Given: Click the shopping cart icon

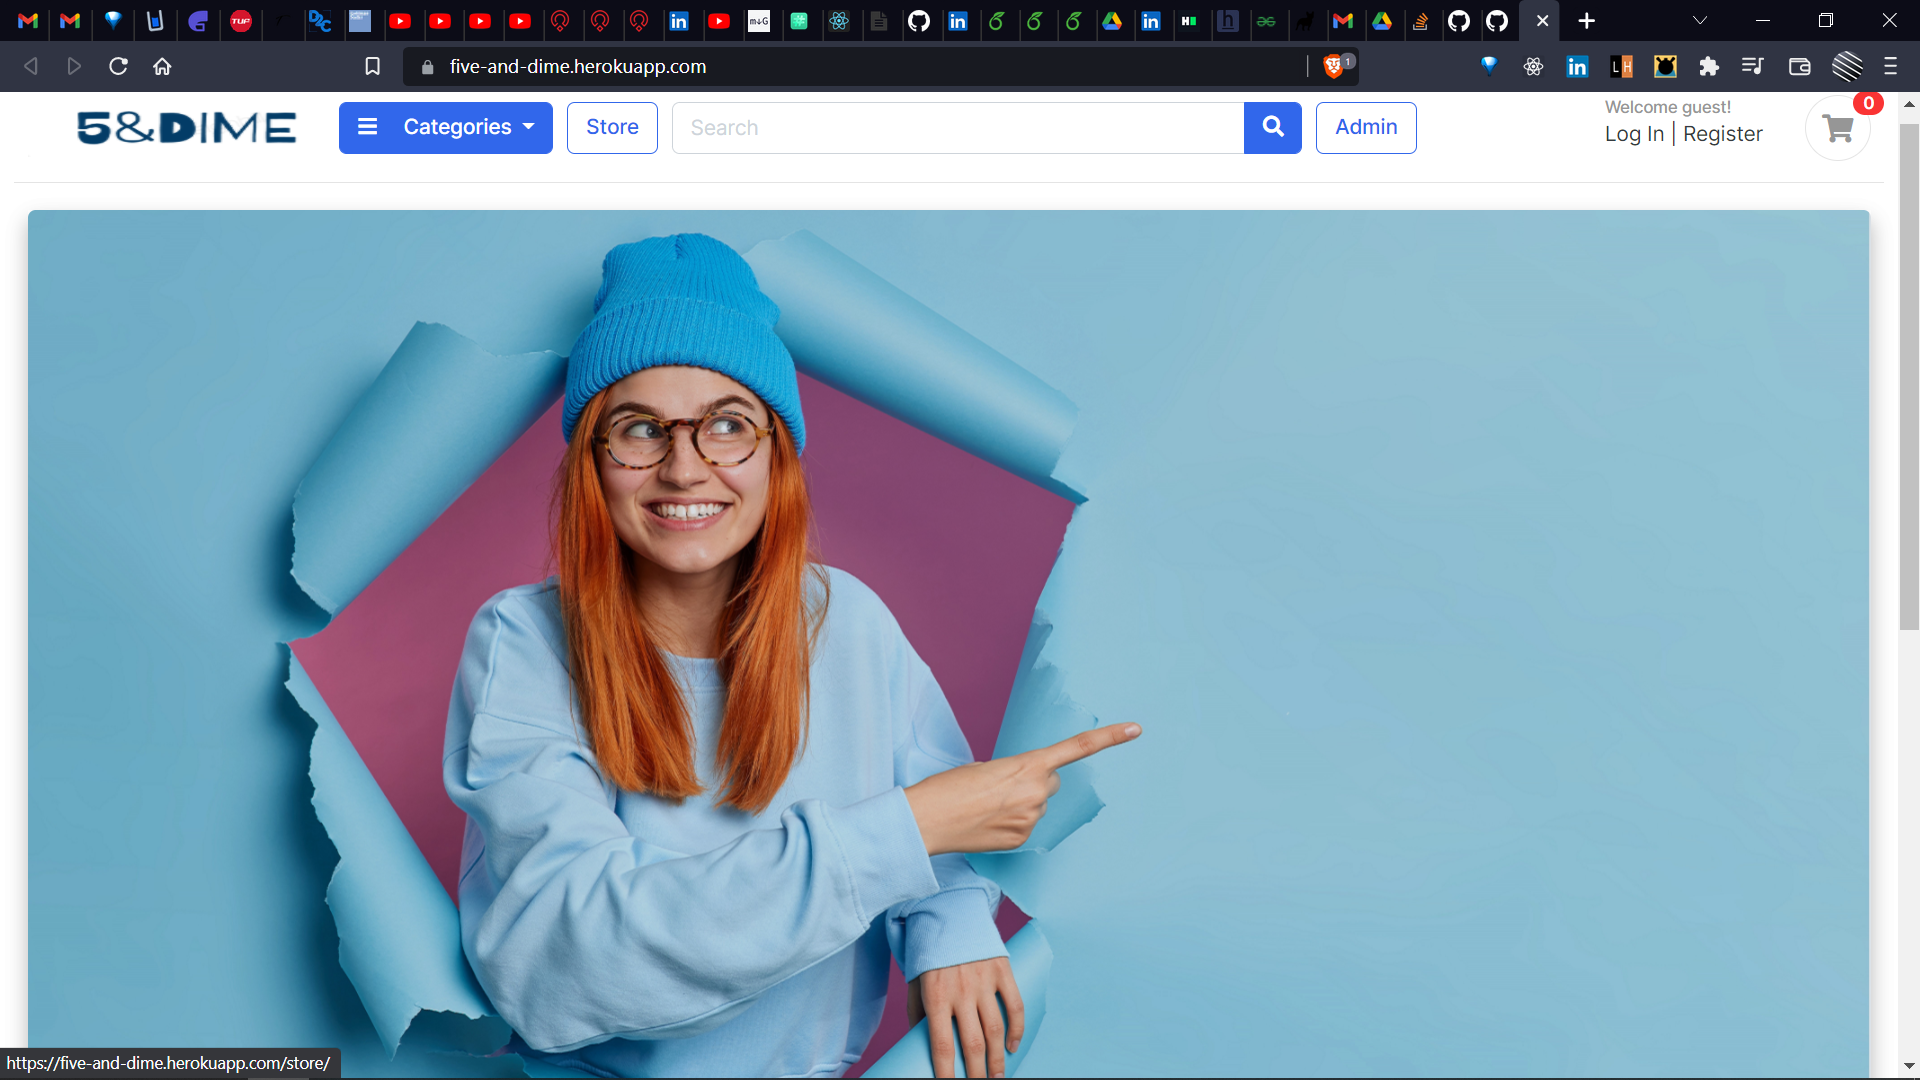Looking at the screenshot, I should 1837,128.
